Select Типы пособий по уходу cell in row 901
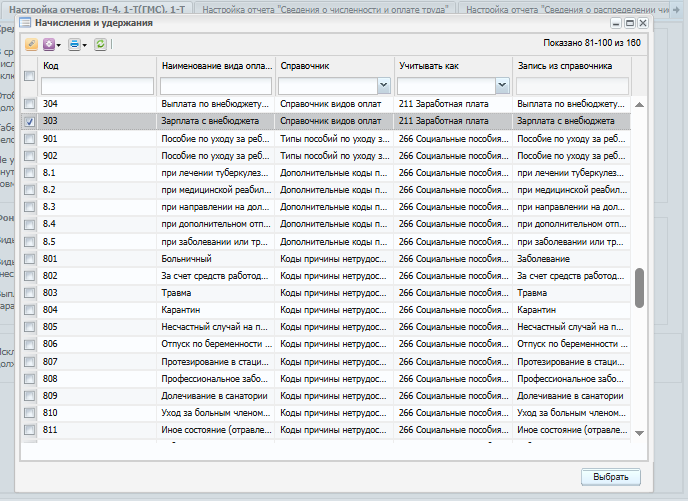Viewport: 688px width, 501px height. (x=334, y=139)
